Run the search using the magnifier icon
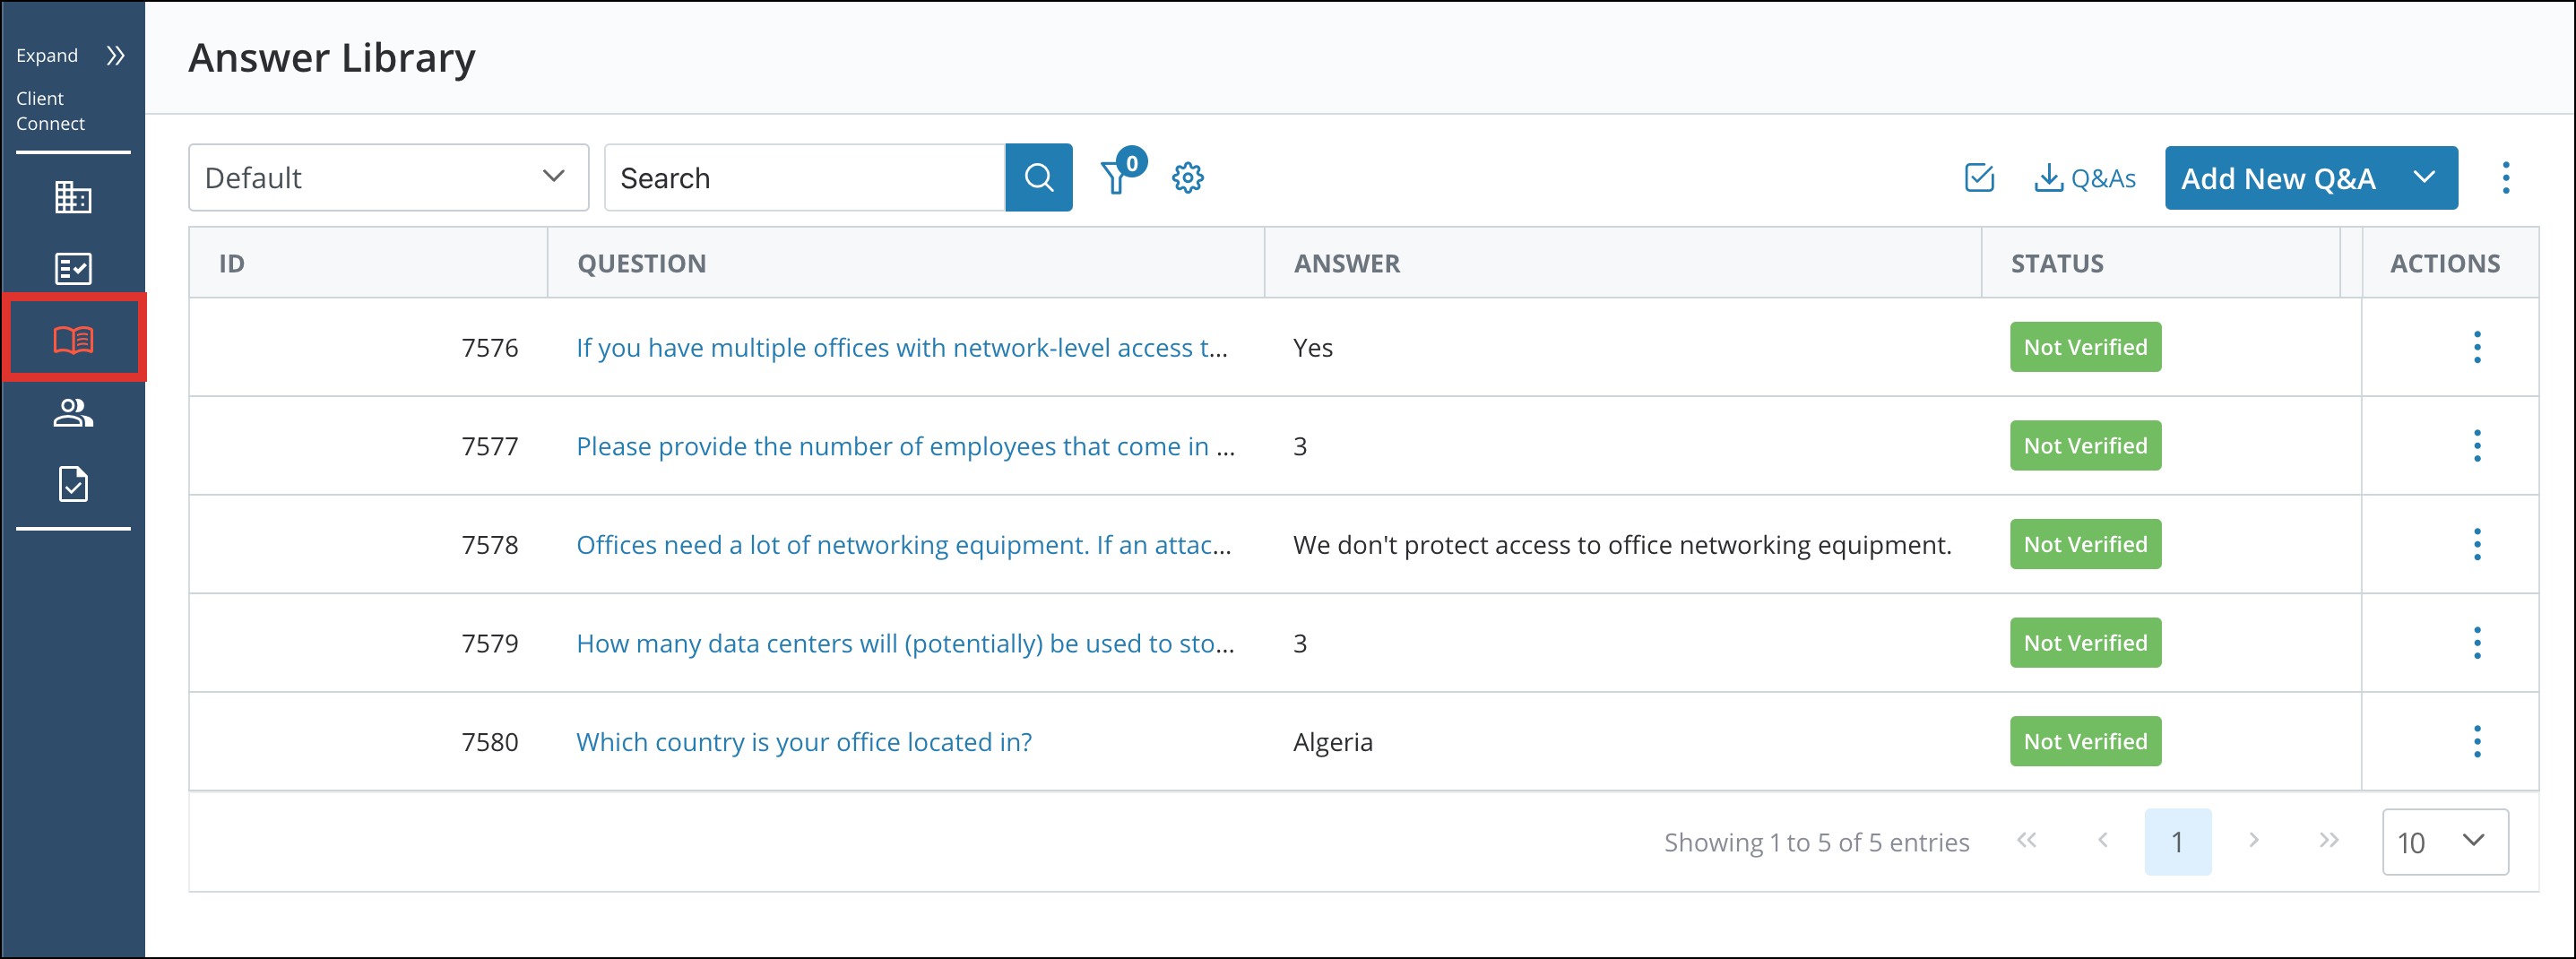 click(1039, 177)
